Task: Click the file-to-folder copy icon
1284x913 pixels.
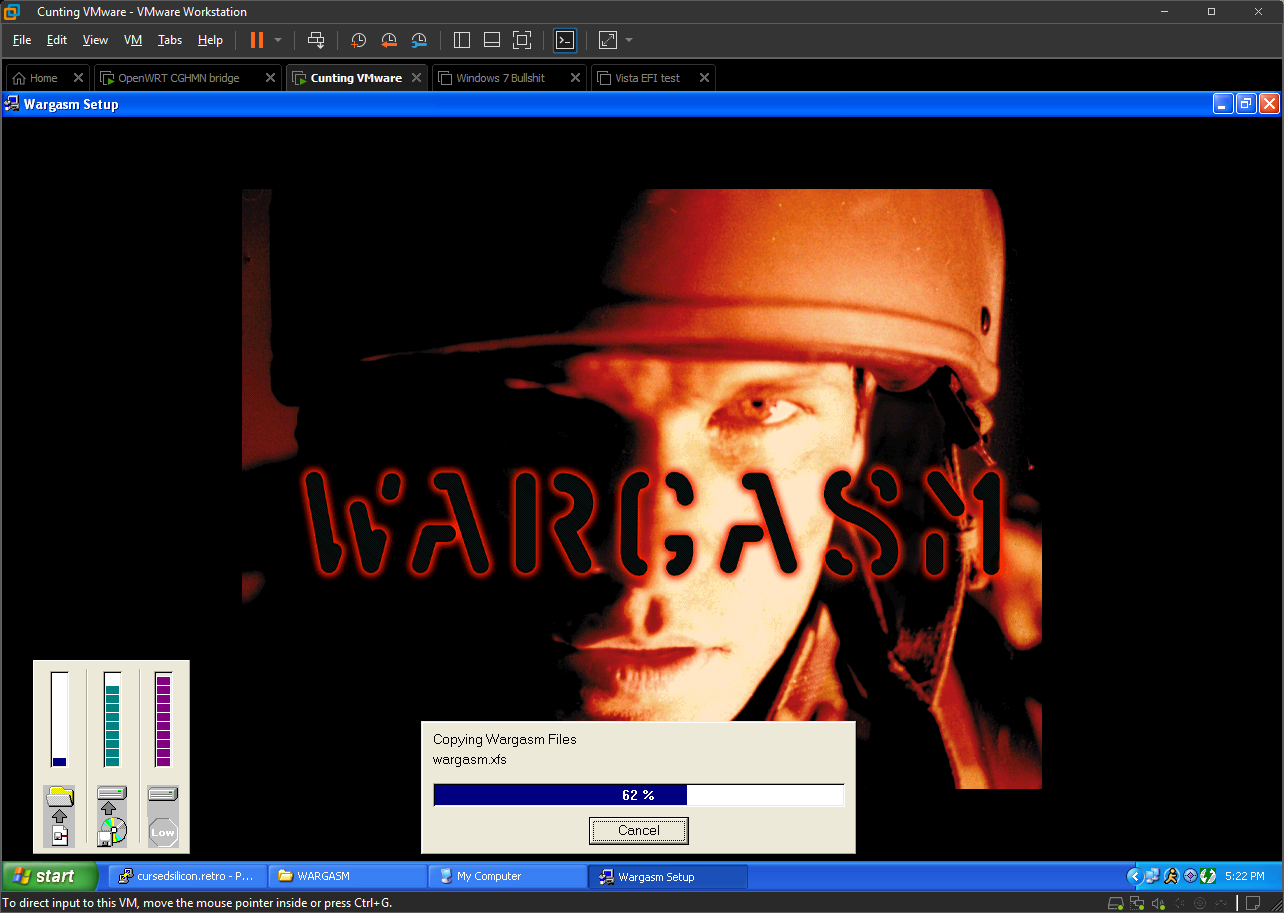Action: 60,816
